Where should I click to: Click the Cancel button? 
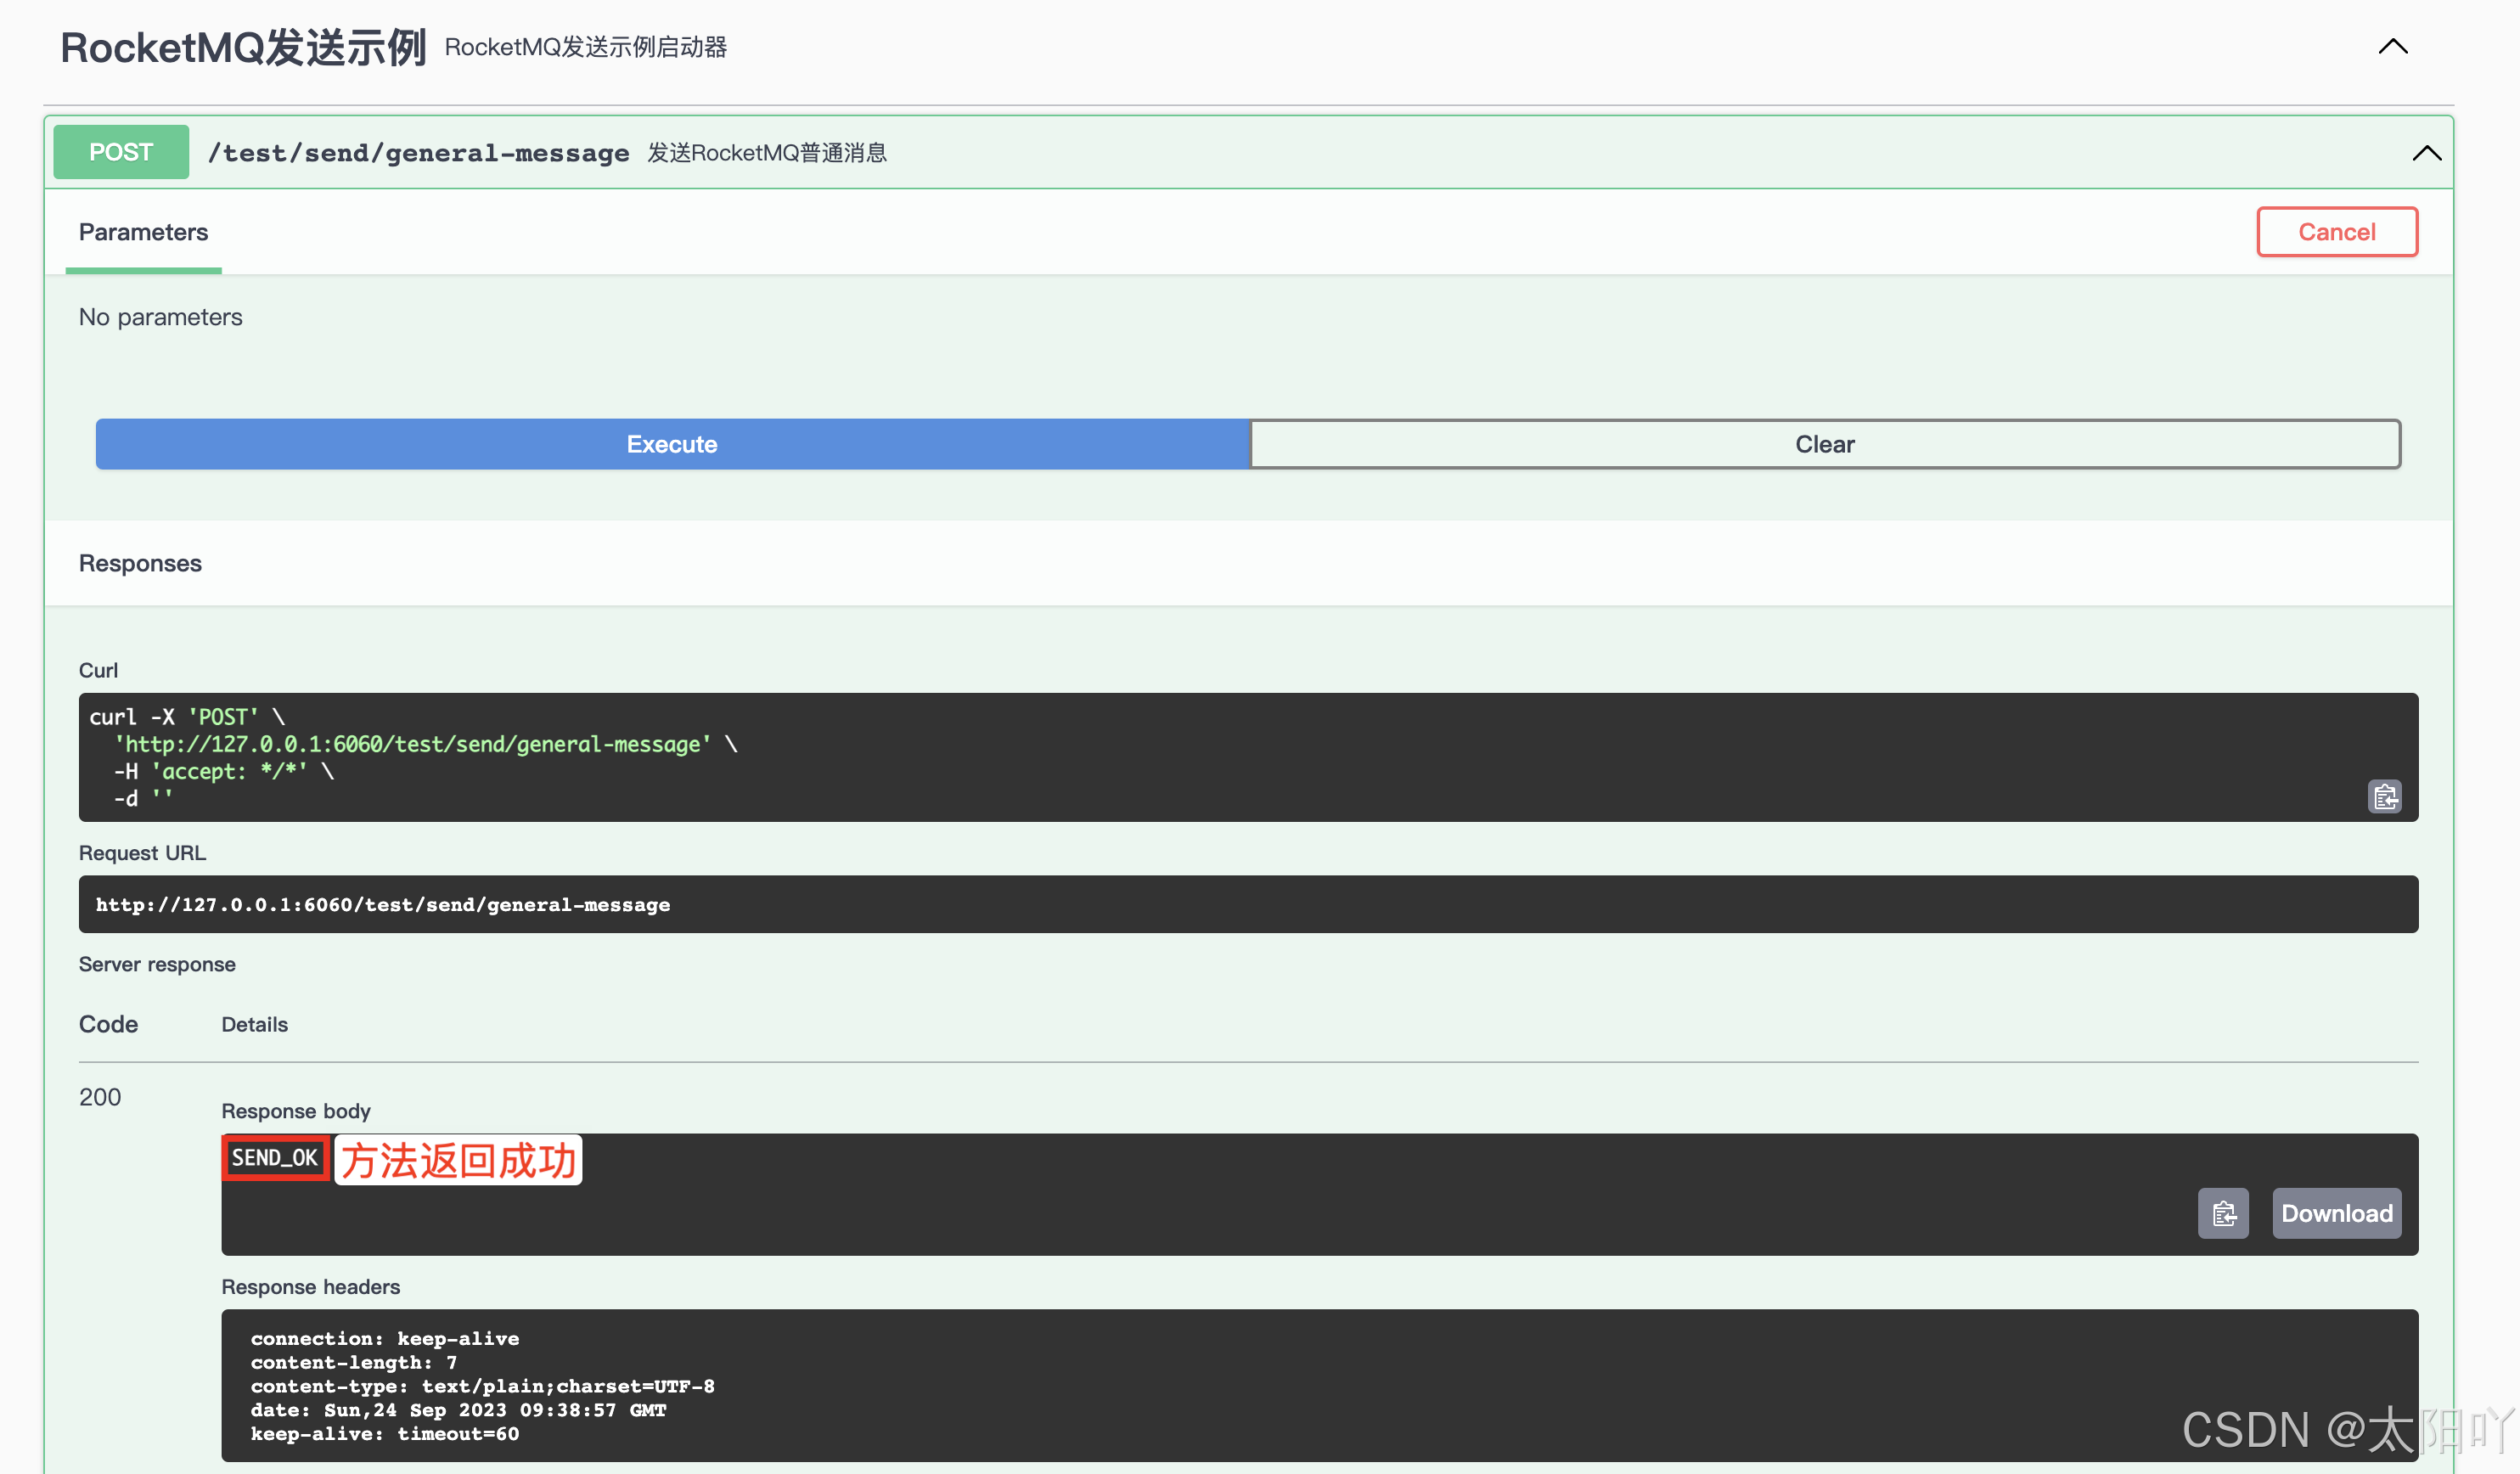2337,231
